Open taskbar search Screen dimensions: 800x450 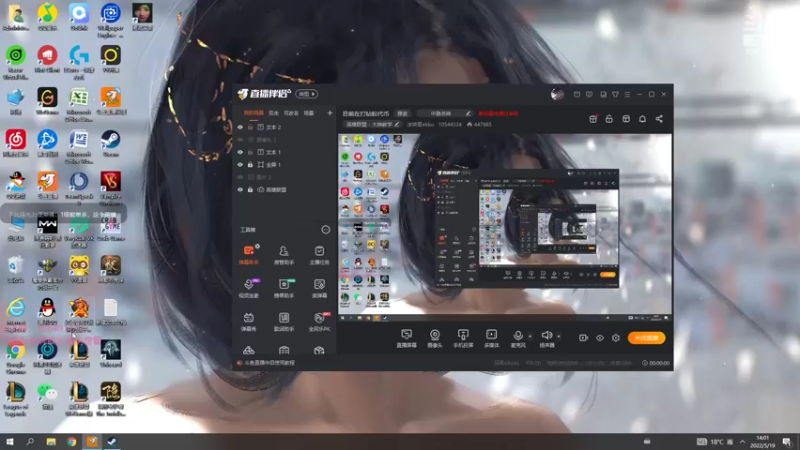click(x=30, y=442)
